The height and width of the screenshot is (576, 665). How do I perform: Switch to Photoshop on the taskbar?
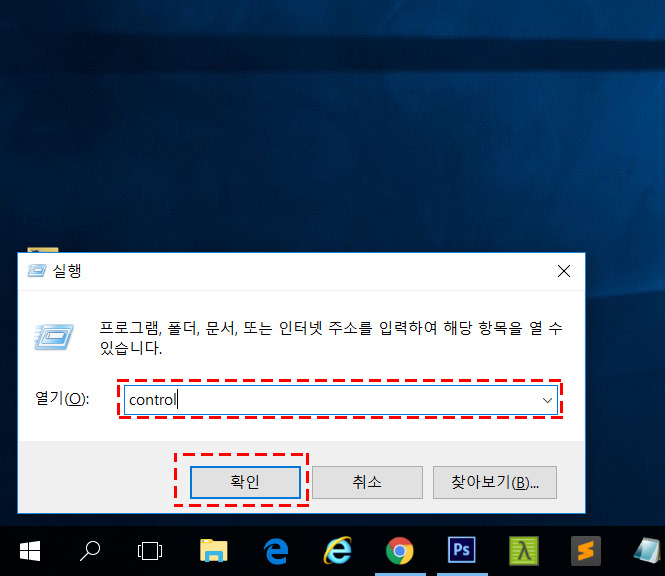(x=462, y=550)
